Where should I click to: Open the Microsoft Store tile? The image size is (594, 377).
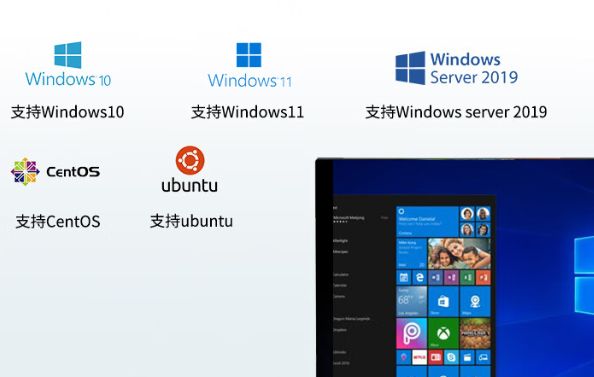pyautogui.click(x=443, y=301)
